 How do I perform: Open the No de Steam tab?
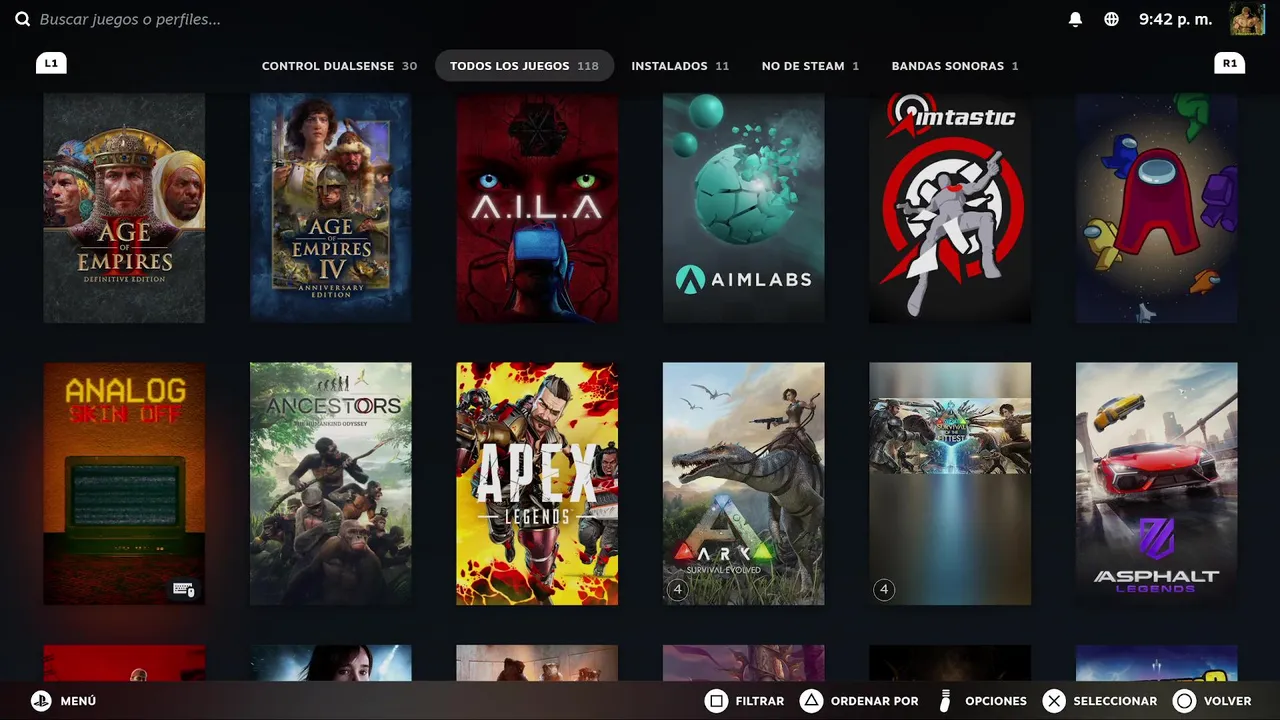pyautogui.click(x=810, y=66)
